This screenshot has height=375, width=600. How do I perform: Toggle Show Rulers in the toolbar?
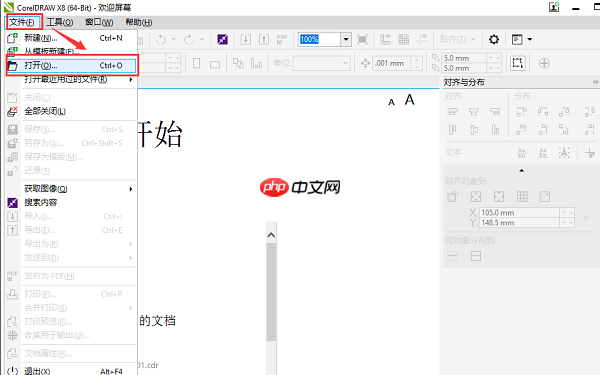[385, 39]
